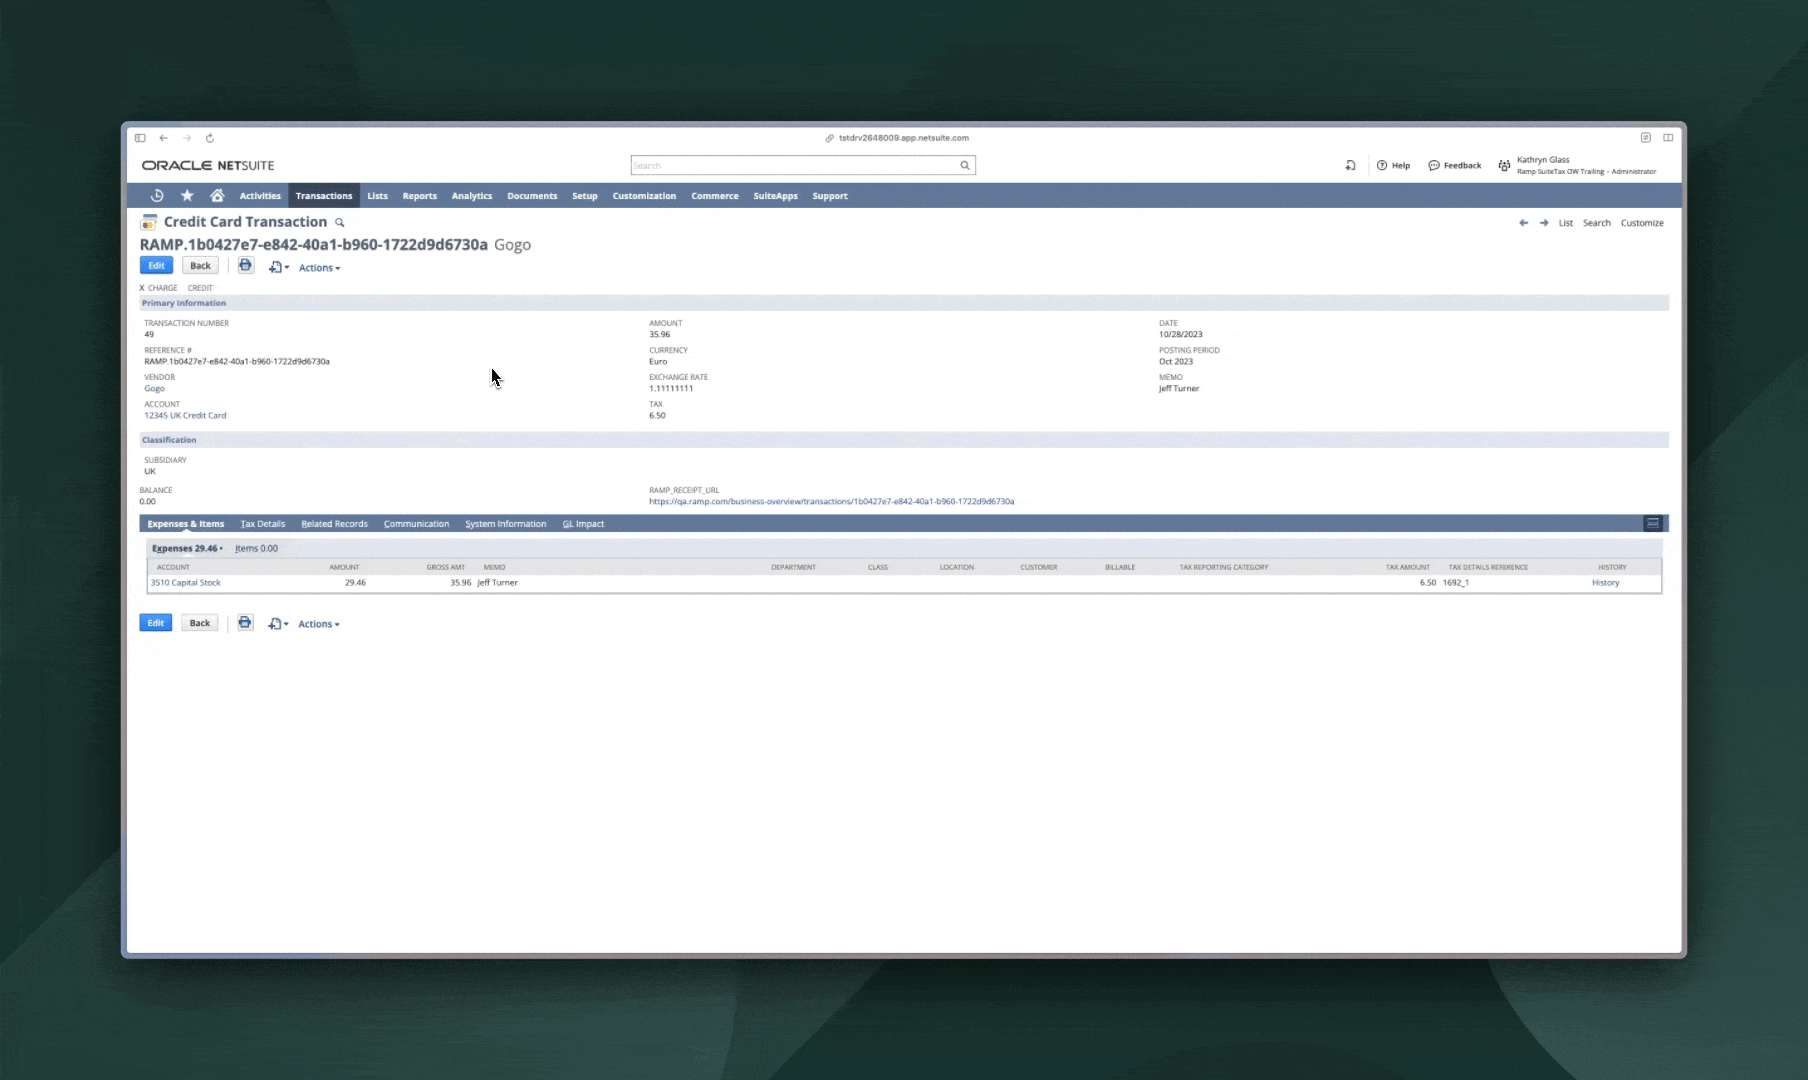Click the magnifier in global search box
Viewport: 1808px width, 1080px height.
[965, 165]
